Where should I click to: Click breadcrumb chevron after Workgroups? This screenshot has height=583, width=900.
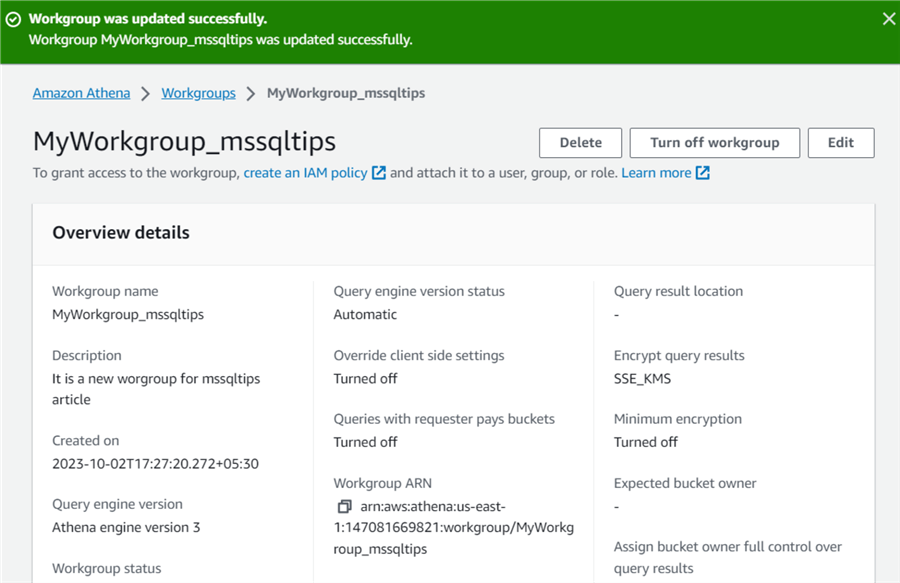point(251,93)
